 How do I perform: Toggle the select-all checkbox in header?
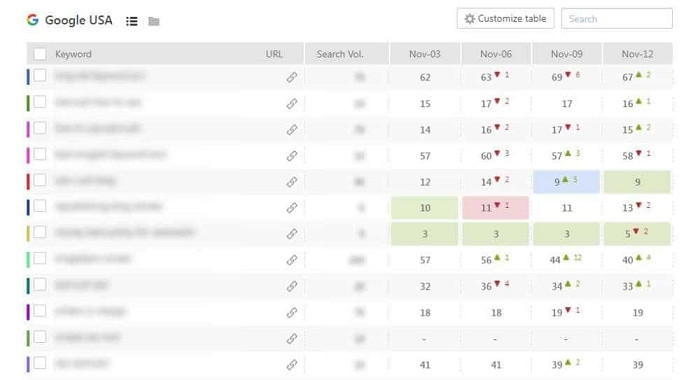point(40,54)
